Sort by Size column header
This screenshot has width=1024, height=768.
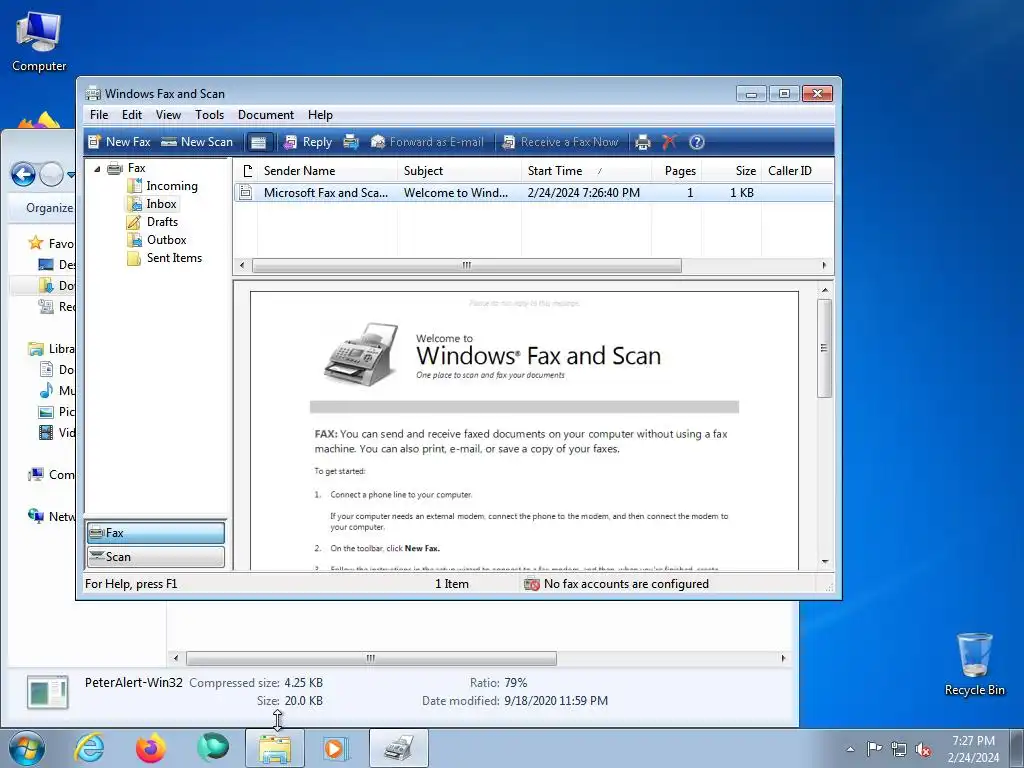pos(731,171)
